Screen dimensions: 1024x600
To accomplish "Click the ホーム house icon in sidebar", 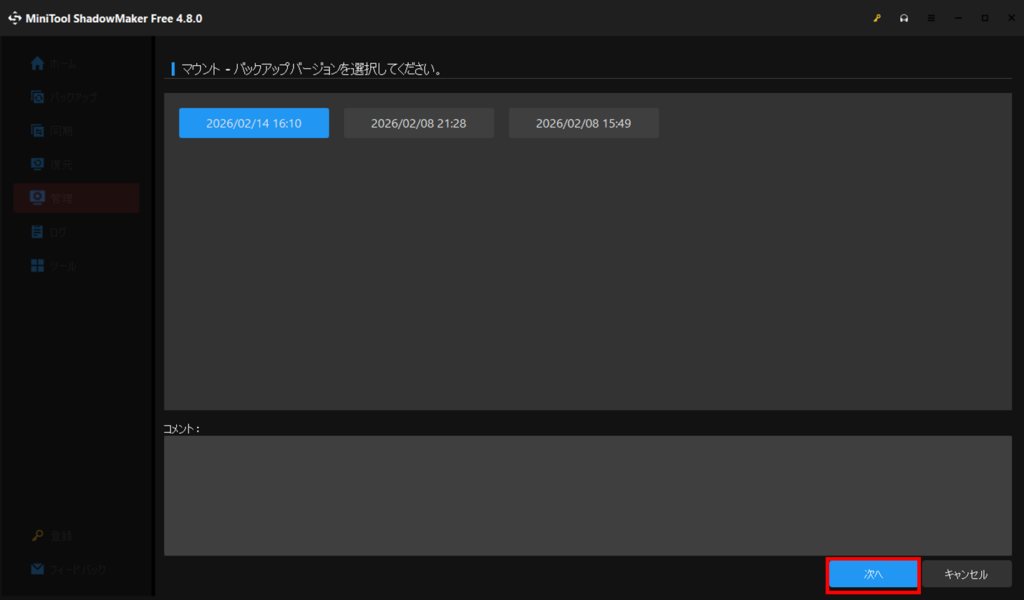I will (x=37, y=64).
